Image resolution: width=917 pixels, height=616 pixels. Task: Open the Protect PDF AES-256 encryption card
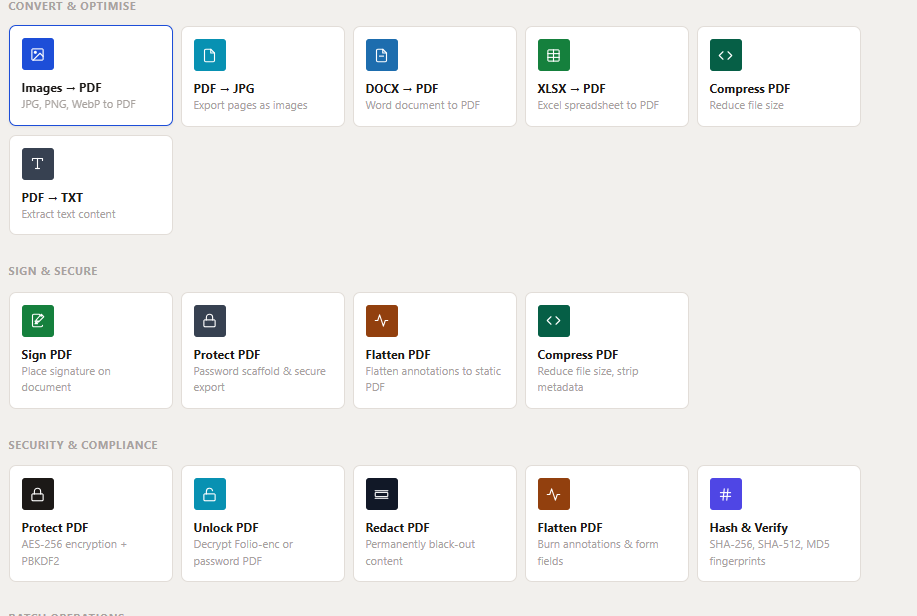[x=90, y=522]
